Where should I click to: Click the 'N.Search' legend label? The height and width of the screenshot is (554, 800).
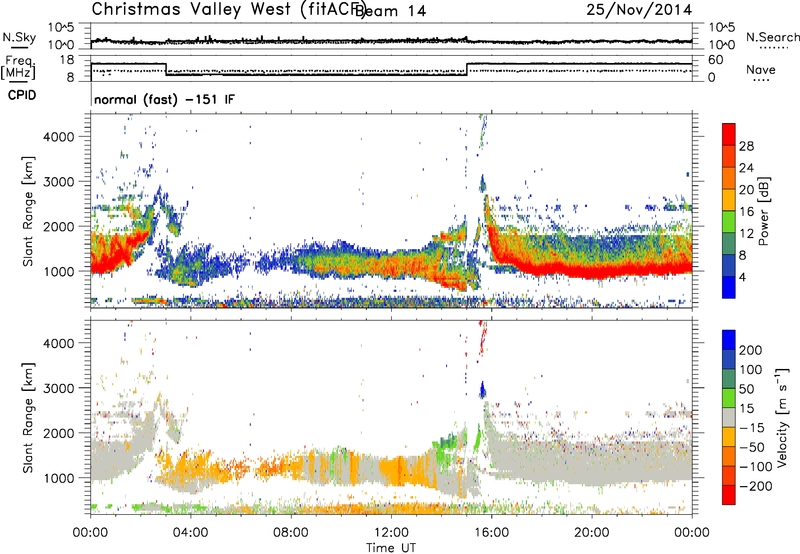point(772,37)
